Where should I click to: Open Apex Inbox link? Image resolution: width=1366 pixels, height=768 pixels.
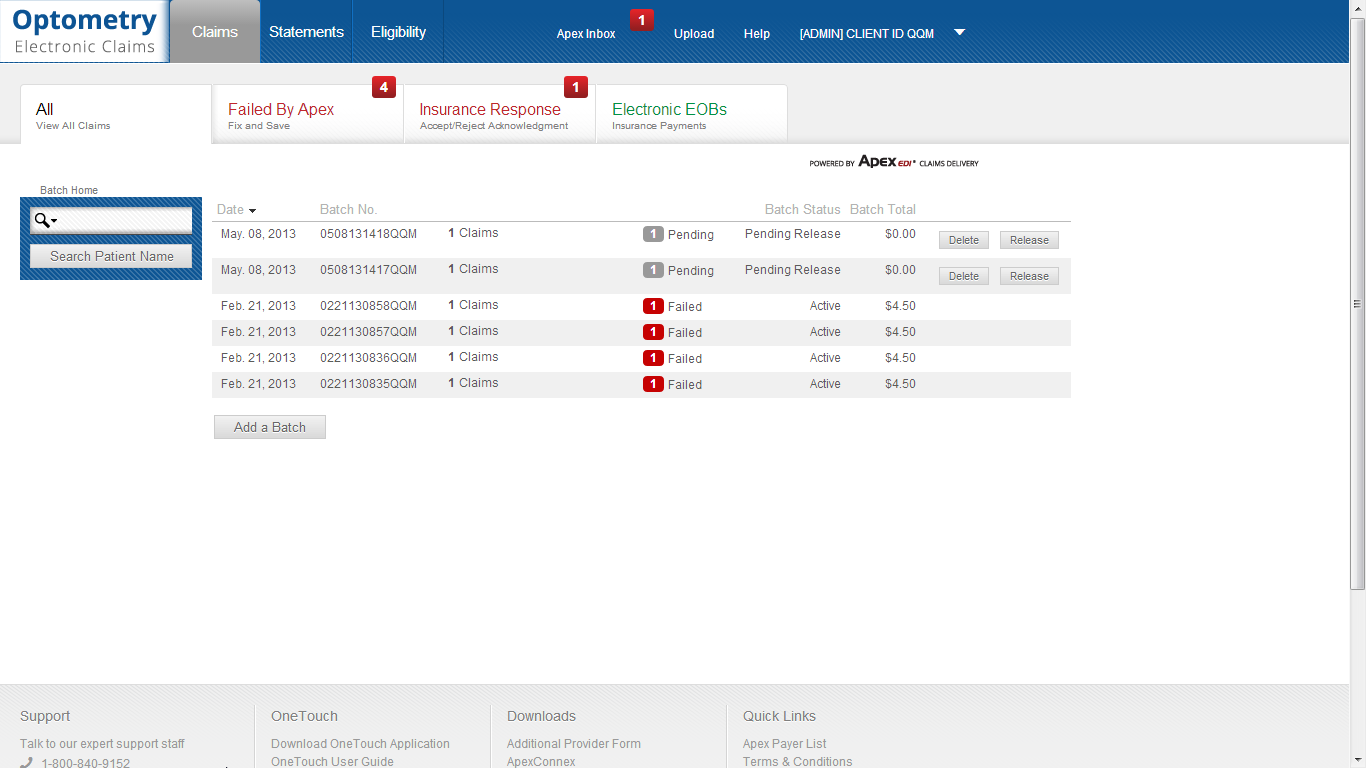586,34
